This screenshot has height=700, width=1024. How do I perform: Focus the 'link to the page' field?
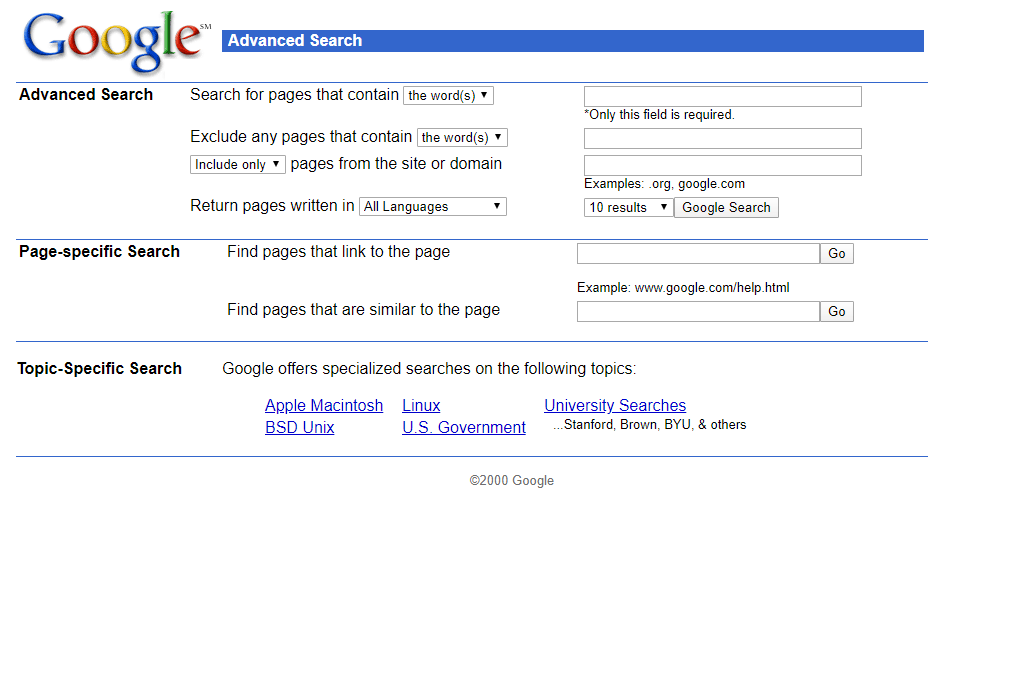(x=698, y=253)
